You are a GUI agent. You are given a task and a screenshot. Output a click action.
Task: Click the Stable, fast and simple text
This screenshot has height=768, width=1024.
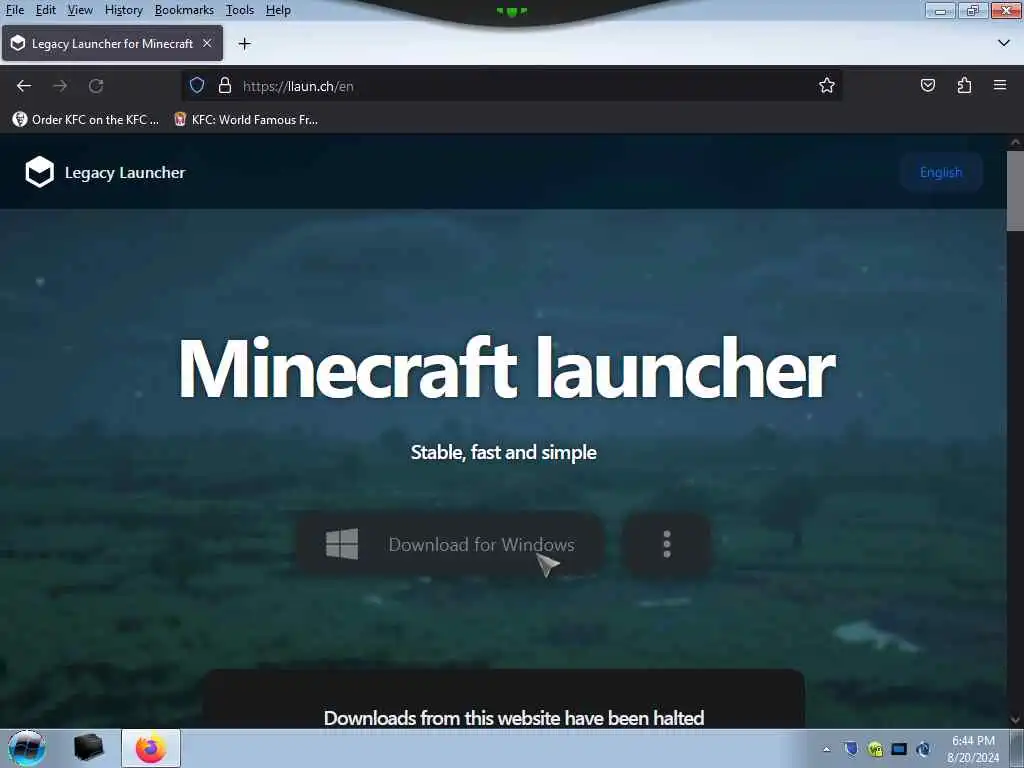click(x=504, y=452)
